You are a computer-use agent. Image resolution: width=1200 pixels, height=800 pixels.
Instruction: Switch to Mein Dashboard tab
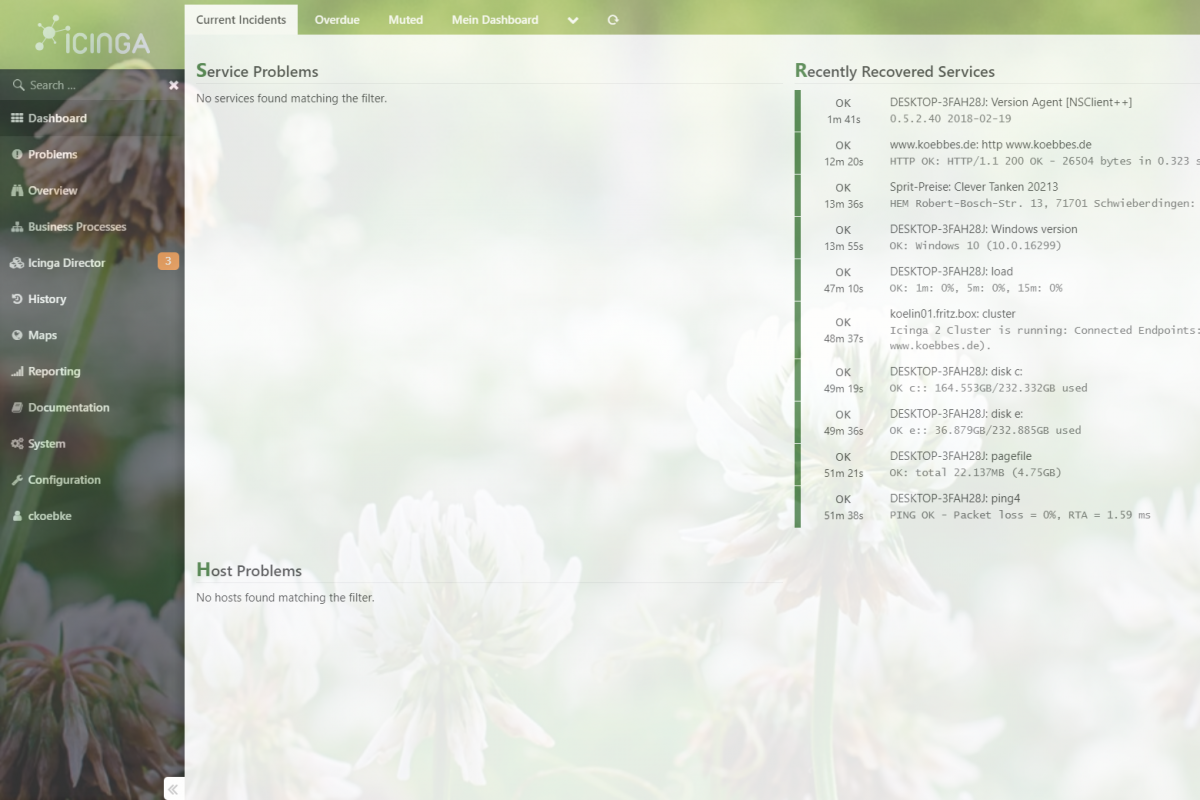point(495,20)
